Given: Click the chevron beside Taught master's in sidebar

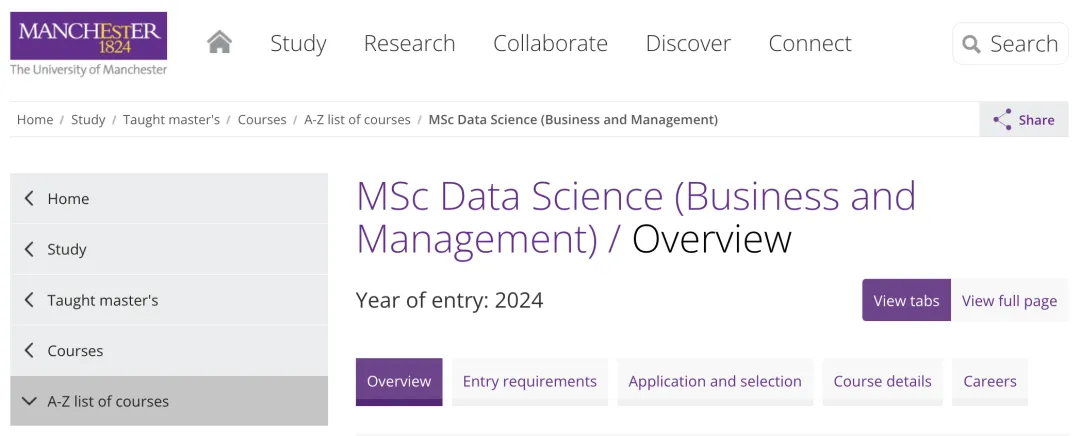Looking at the screenshot, I should pyautogui.click(x=29, y=300).
